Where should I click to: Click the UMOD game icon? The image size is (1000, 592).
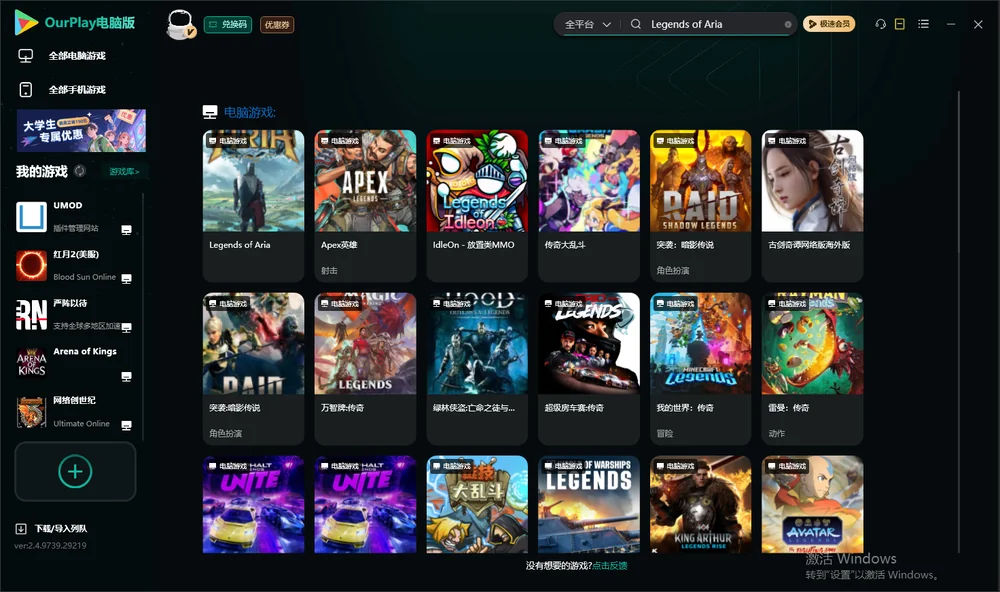(x=31, y=217)
